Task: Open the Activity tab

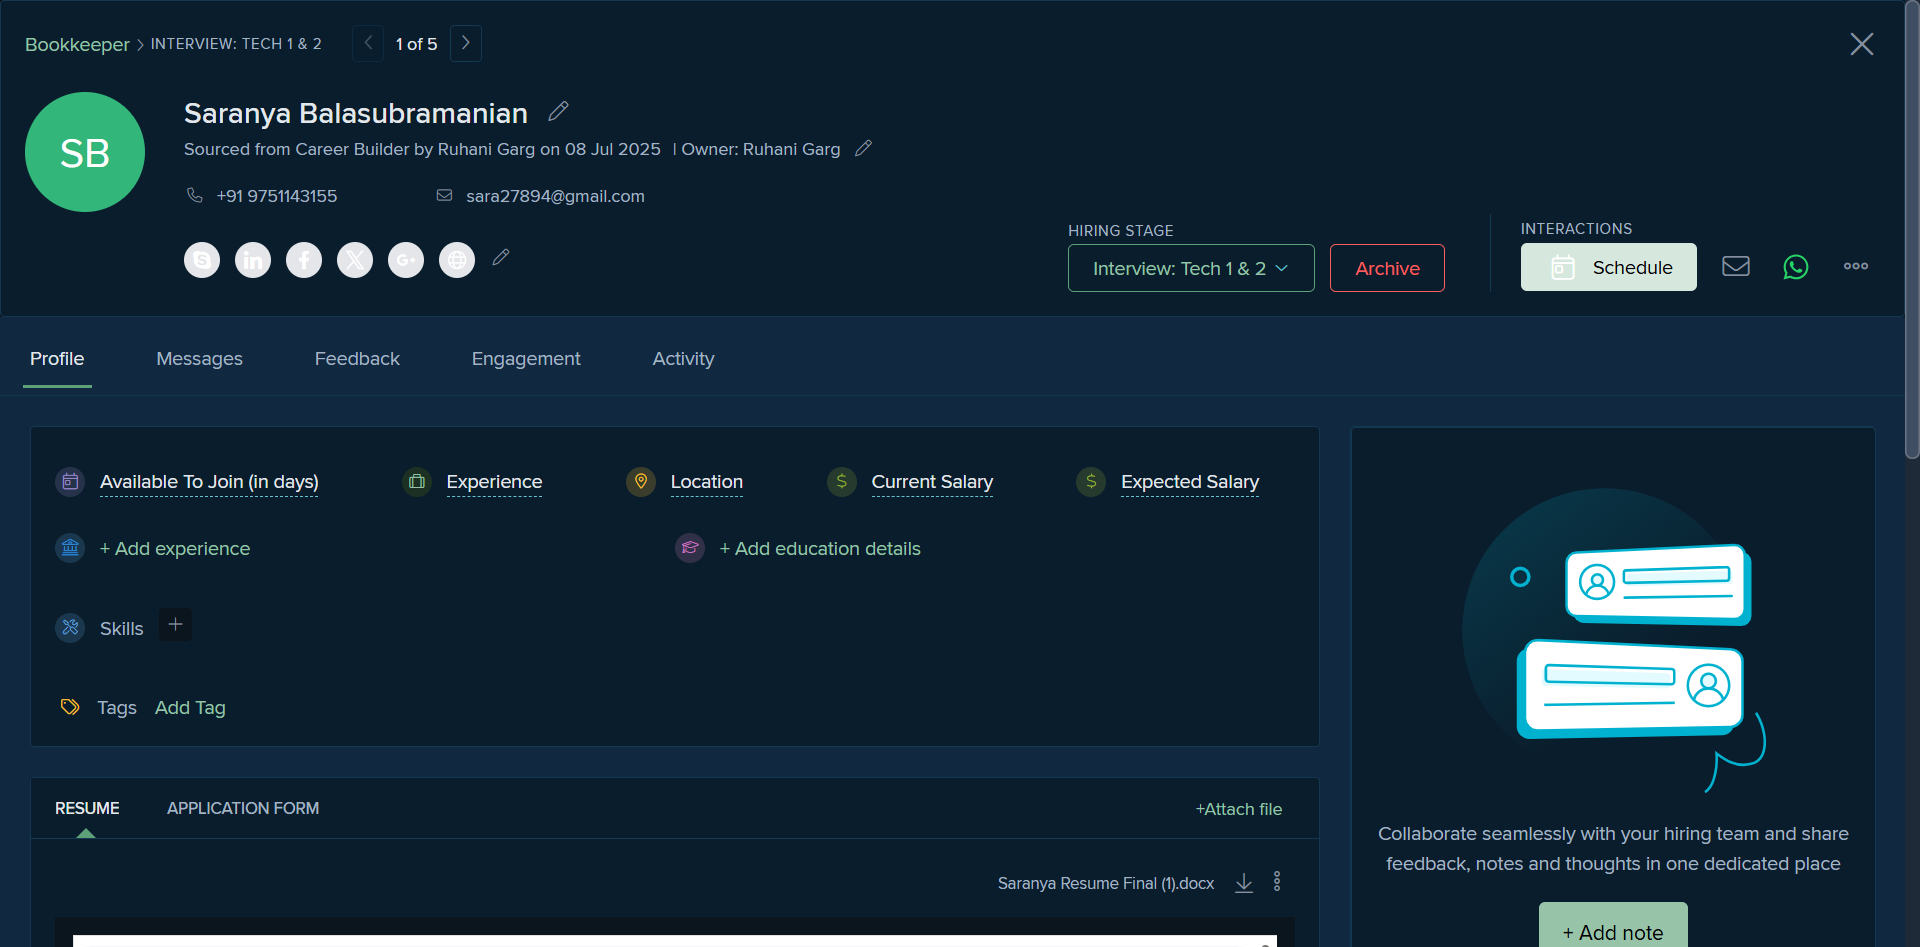Action: point(683,358)
